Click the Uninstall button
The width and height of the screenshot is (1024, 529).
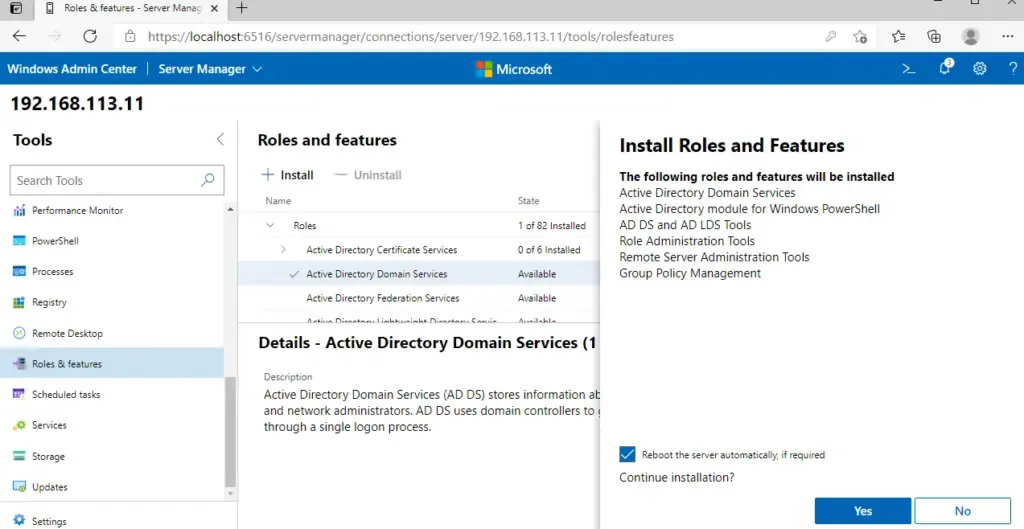368,175
